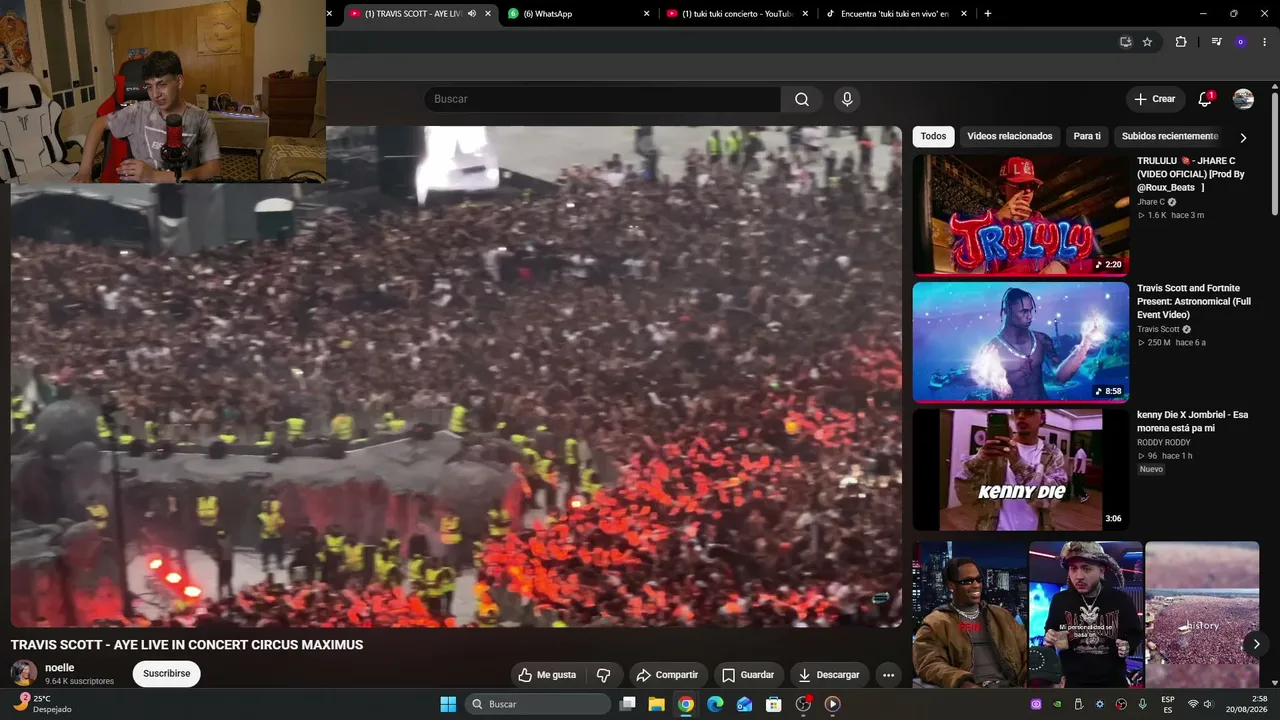Open Outlook from the taskbar
This screenshot has width=1280, height=720.
[744, 704]
